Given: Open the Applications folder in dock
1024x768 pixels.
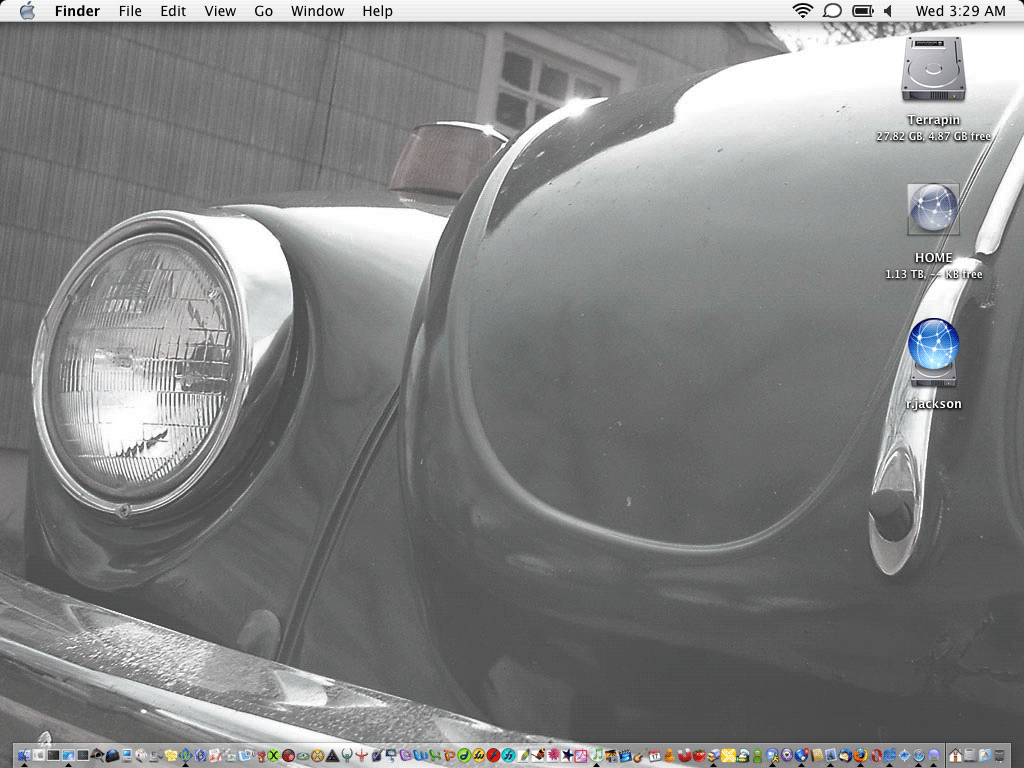Looking at the screenshot, I should 984,756.
